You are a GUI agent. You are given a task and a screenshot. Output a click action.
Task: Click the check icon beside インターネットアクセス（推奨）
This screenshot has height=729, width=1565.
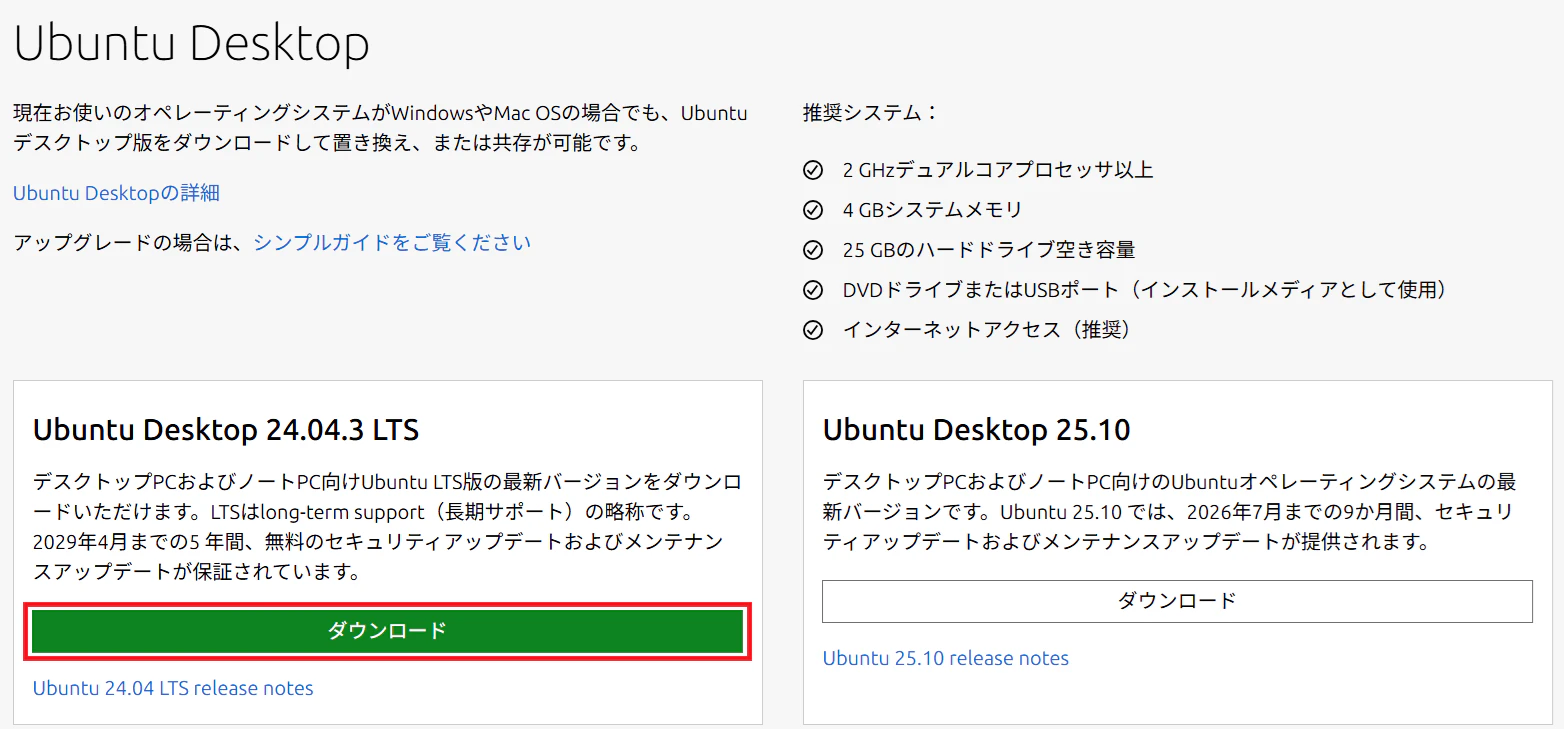coord(813,330)
